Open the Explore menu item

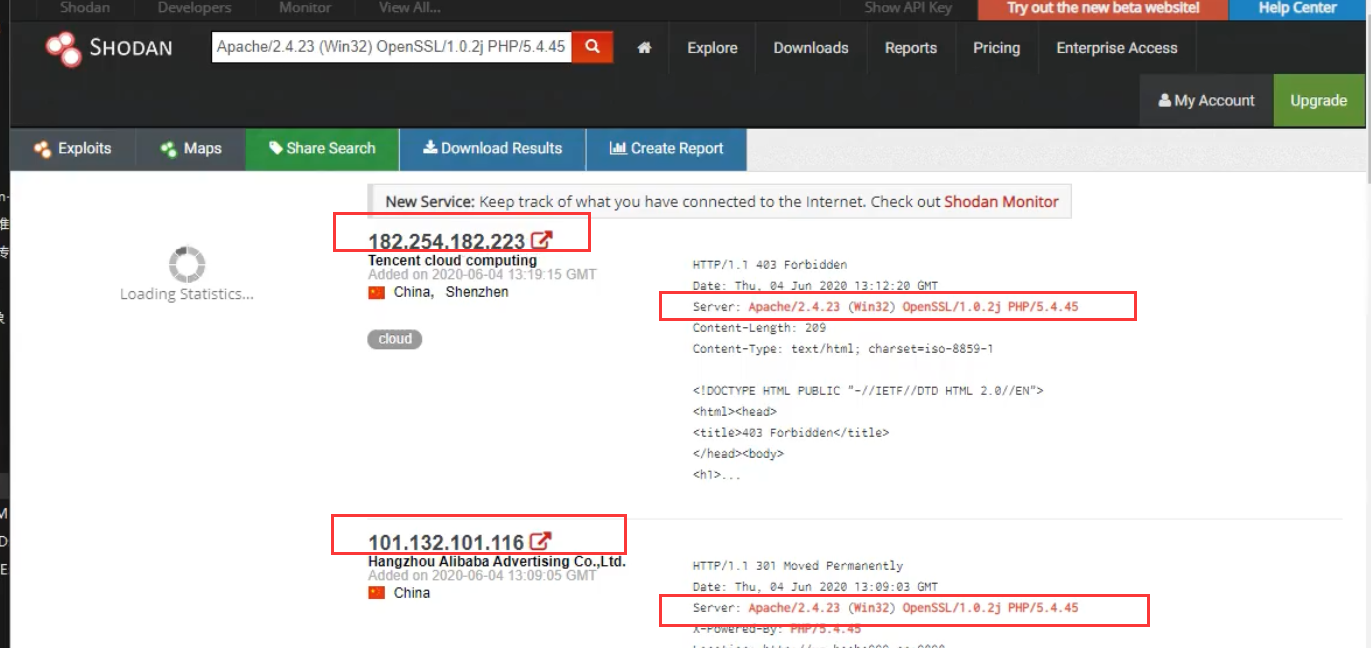tap(712, 48)
